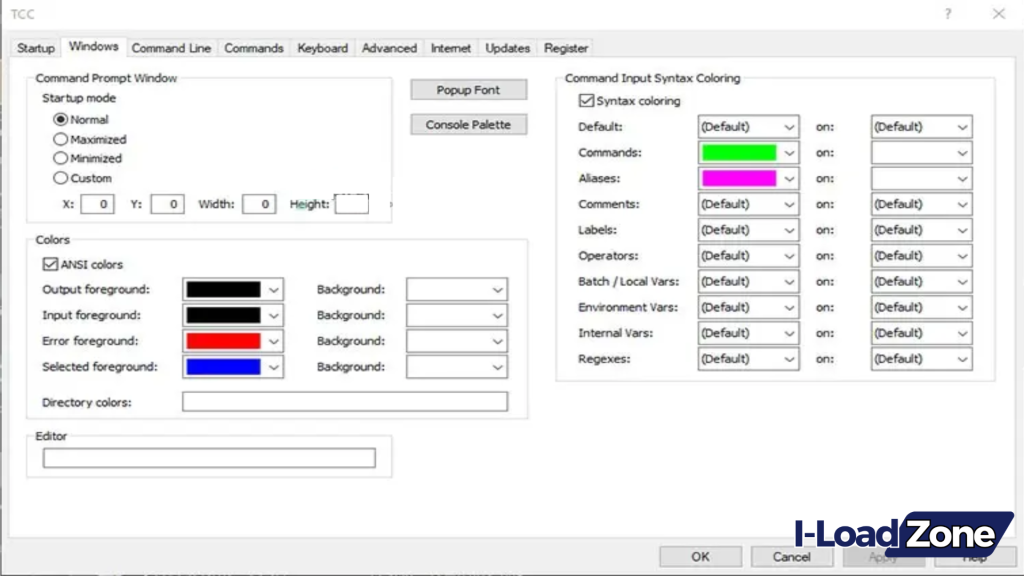This screenshot has height=576, width=1024.
Task: Switch to the Keyboard tab
Action: point(322,47)
